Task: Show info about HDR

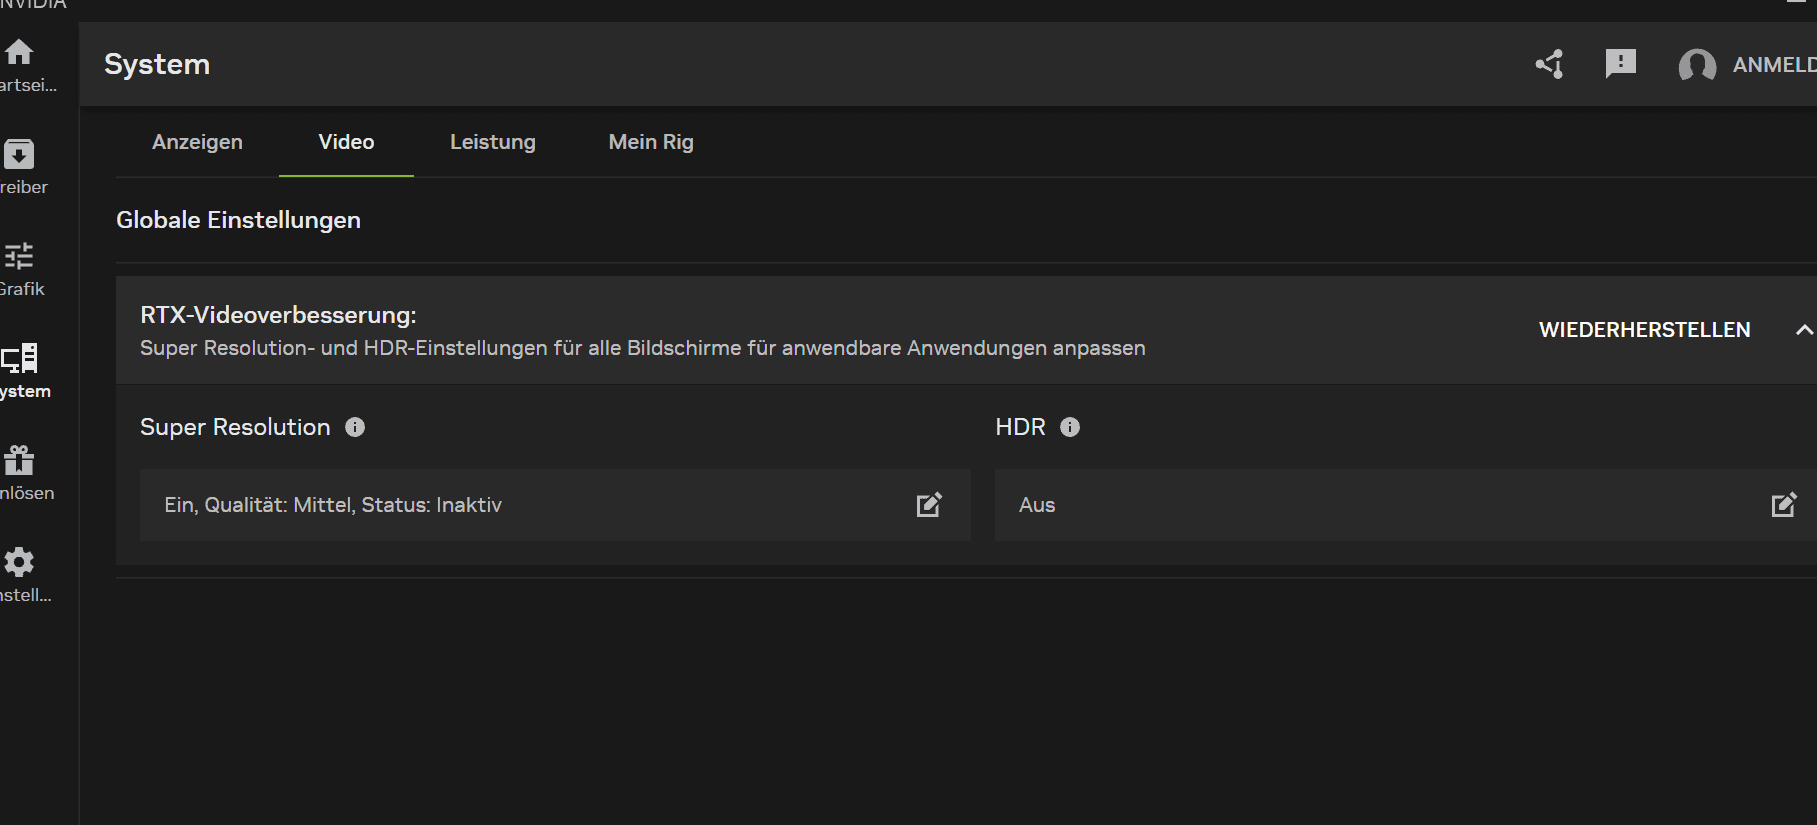Action: pos(1070,428)
